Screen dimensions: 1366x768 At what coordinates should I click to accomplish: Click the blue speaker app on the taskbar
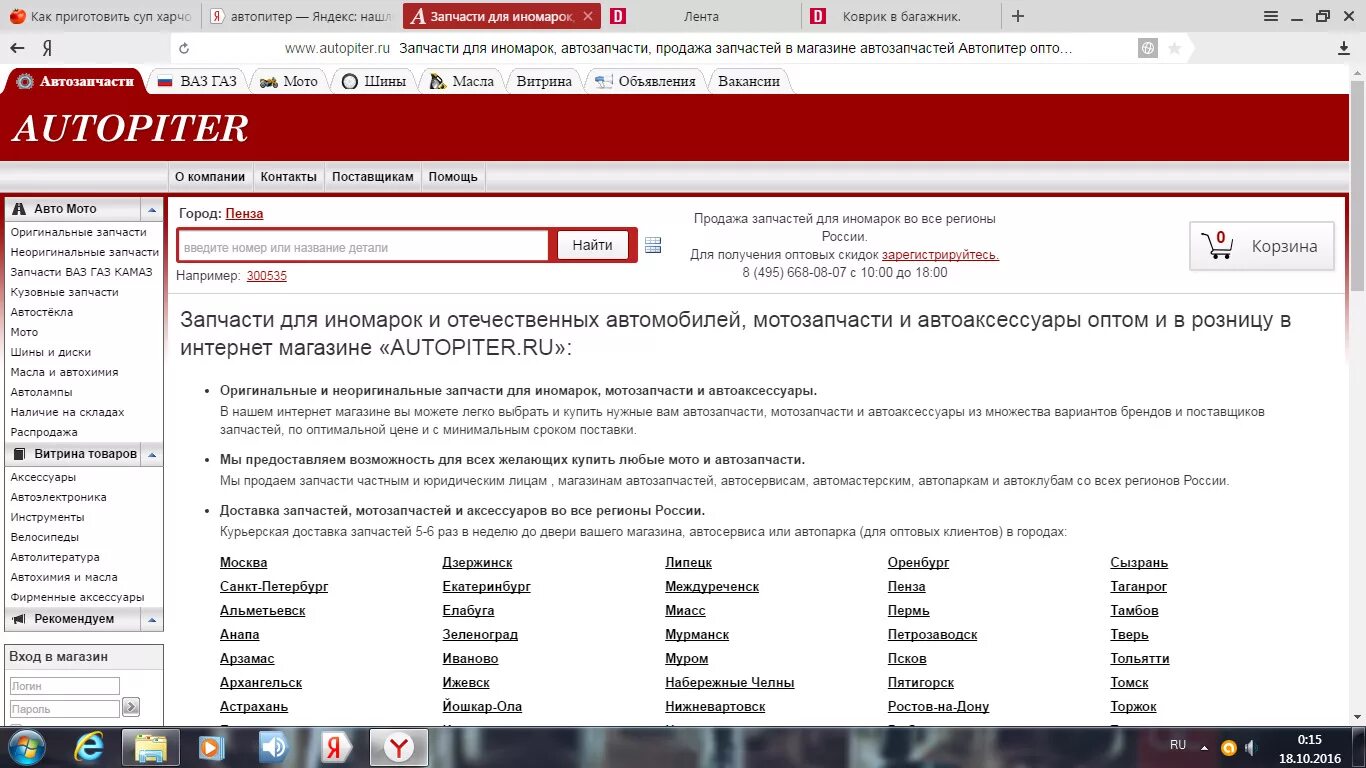(x=273, y=747)
